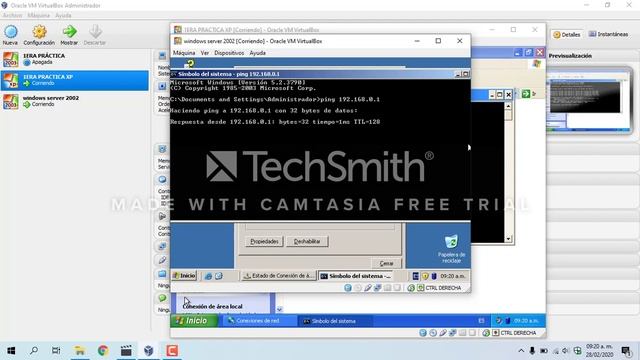Select Símbolo del sistema in XP taskbar
The width and height of the screenshot is (640, 360).
click(x=335, y=321)
